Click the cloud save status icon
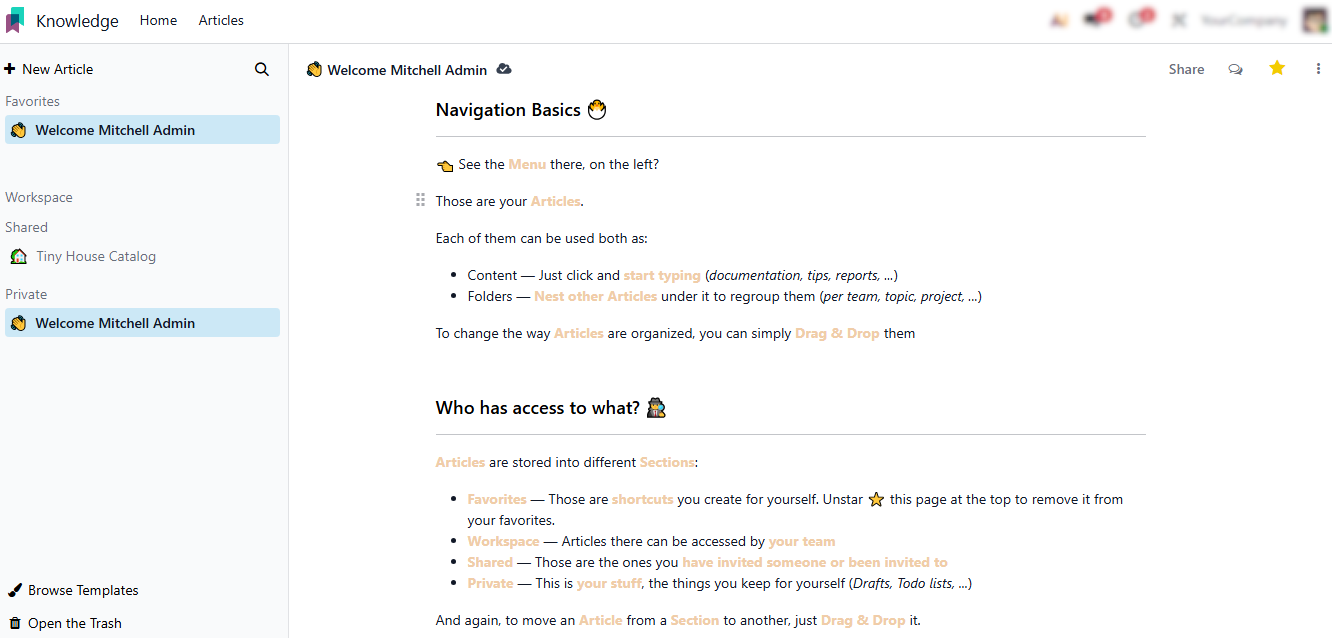The image size is (1332, 638). [504, 69]
